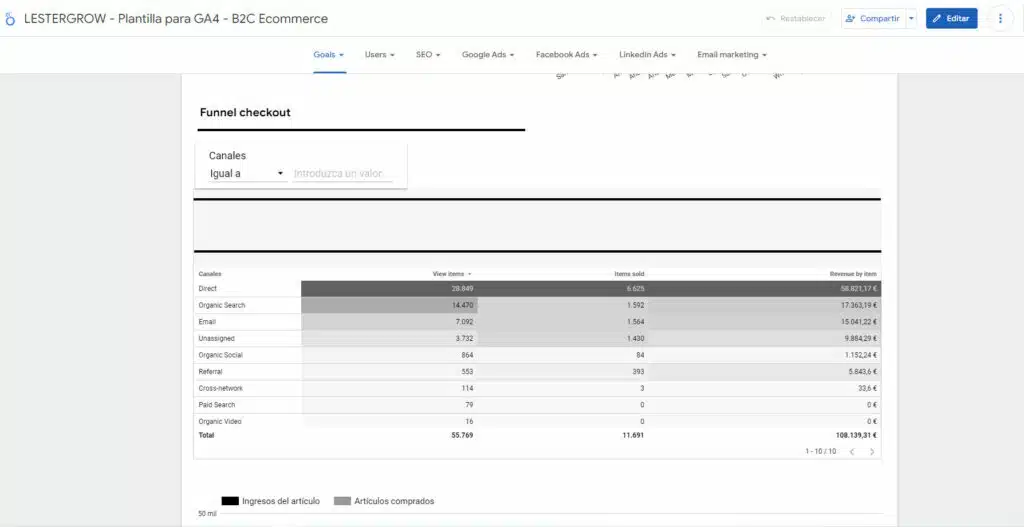Select the Organic Social channel row
The height and width of the screenshot is (527, 1024).
pos(537,355)
